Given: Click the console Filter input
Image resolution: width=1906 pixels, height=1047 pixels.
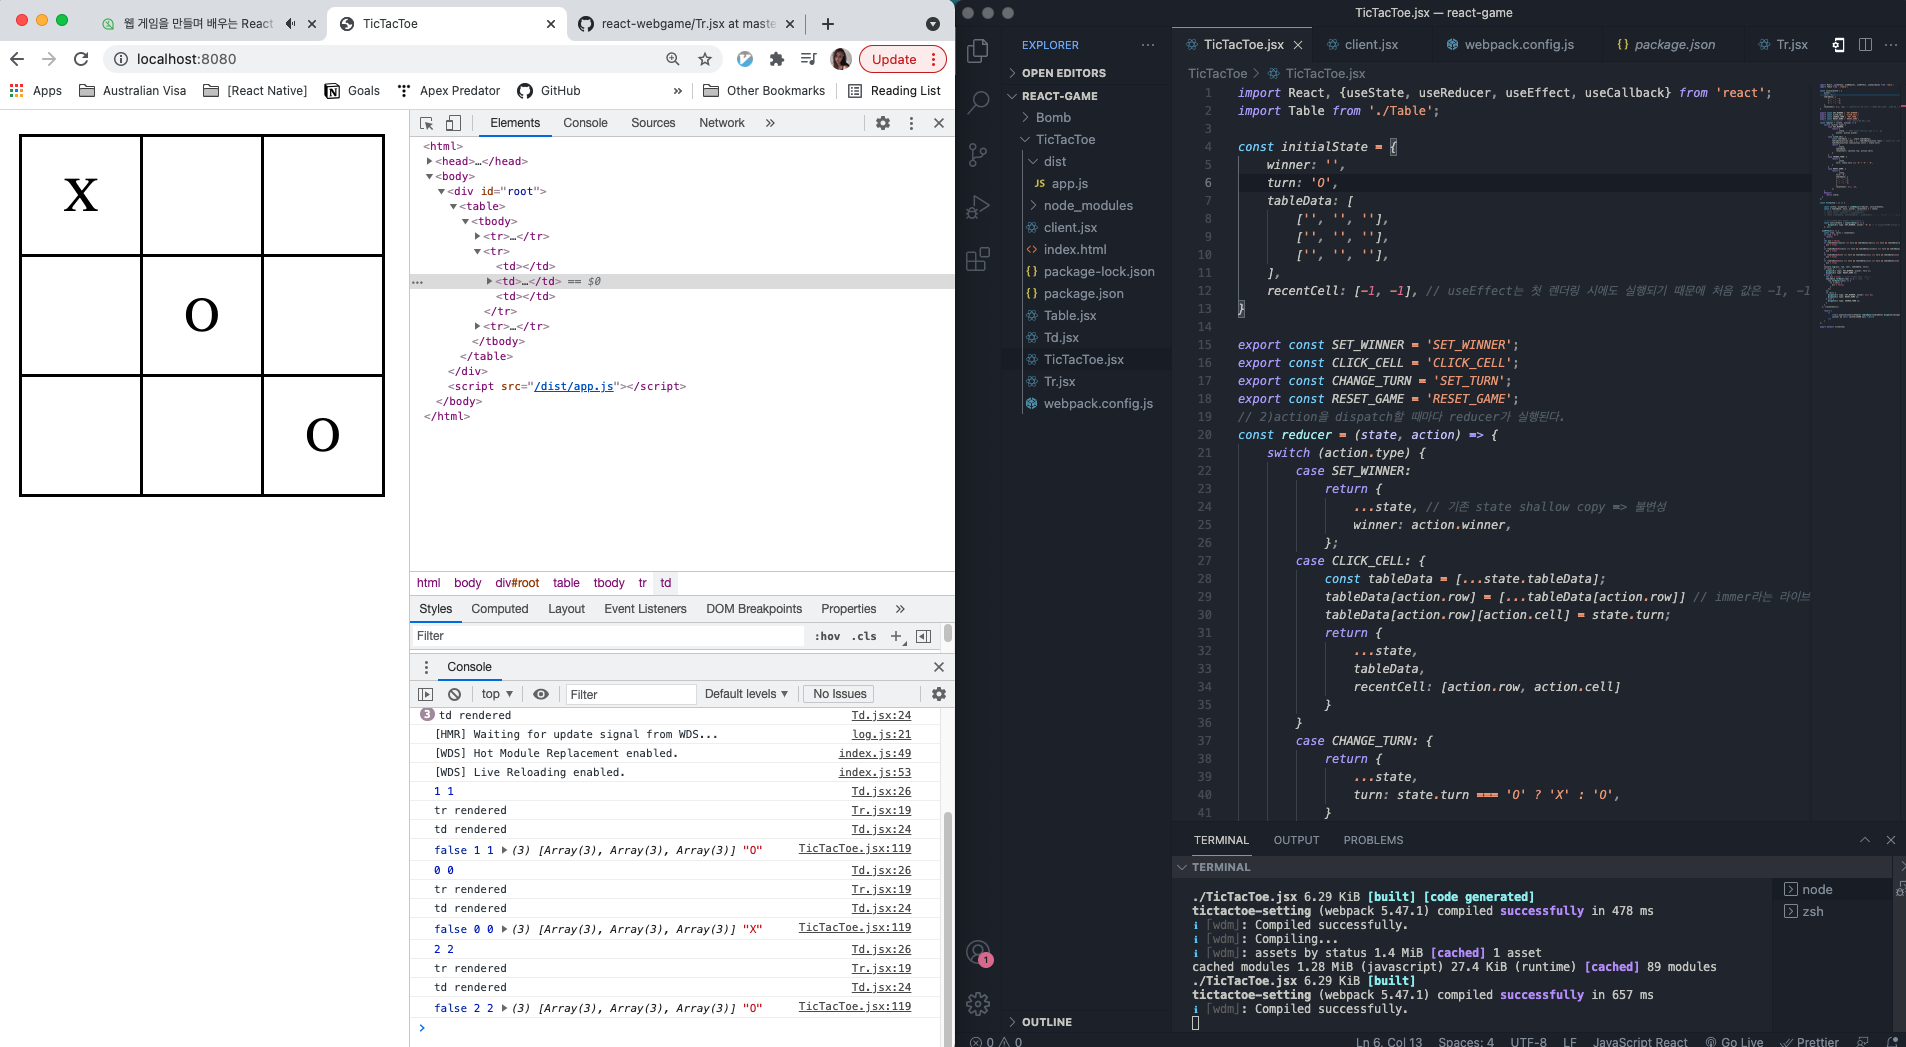Looking at the screenshot, I should (x=630, y=694).
